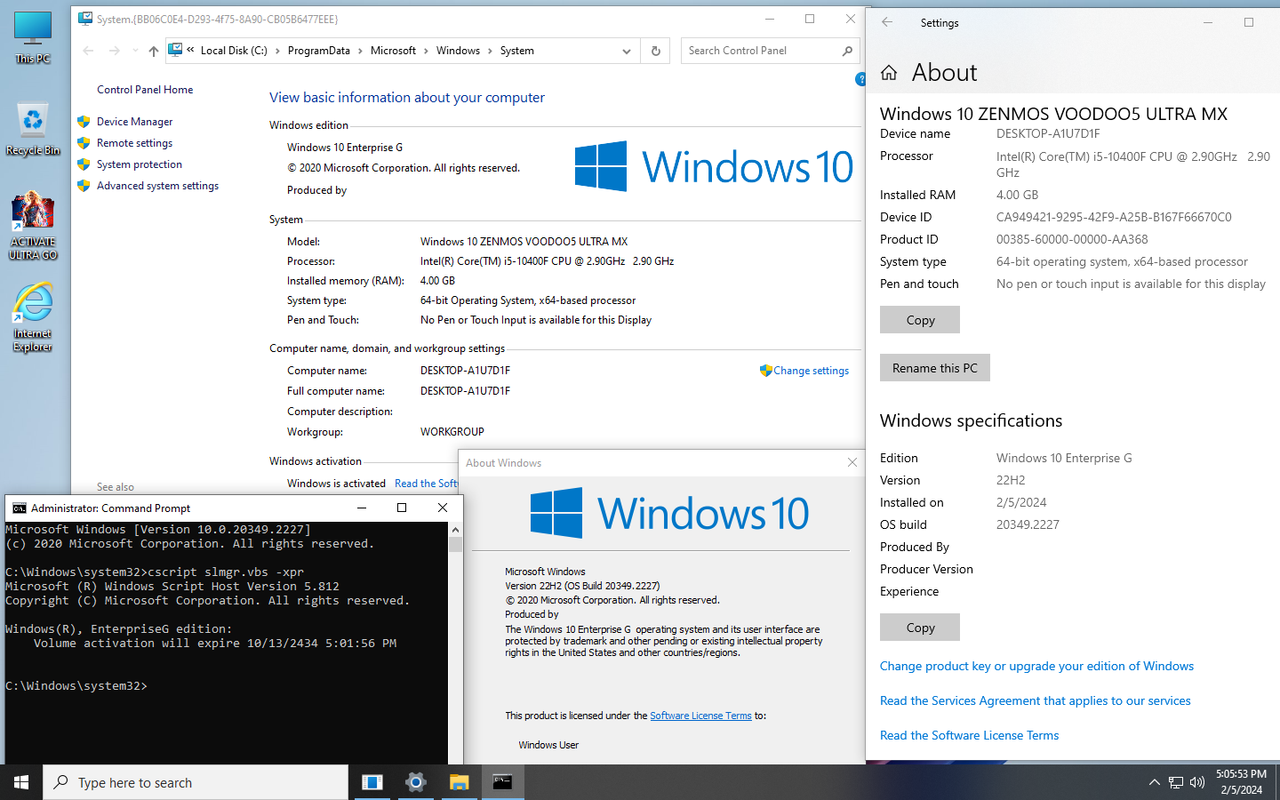1280x800 pixels.
Task: Open the Recycle Bin desktop icon
Action: [33, 130]
